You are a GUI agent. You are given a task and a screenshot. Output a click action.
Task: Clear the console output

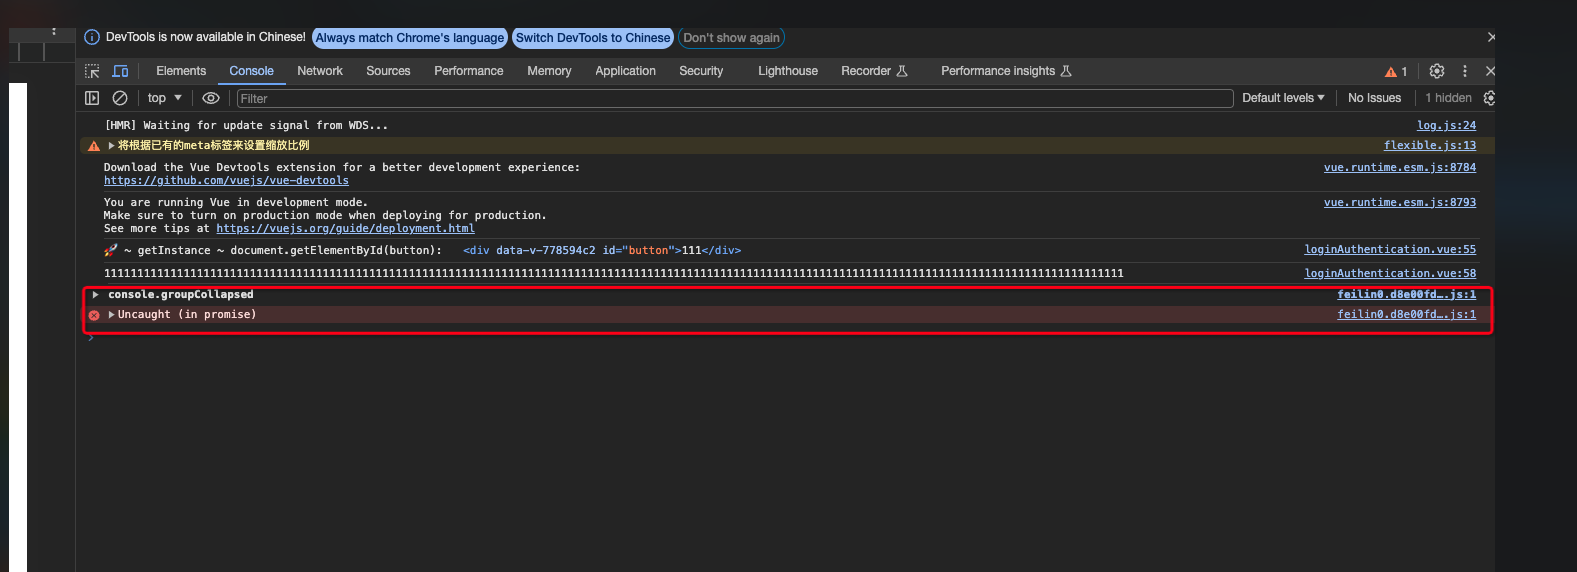click(120, 98)
